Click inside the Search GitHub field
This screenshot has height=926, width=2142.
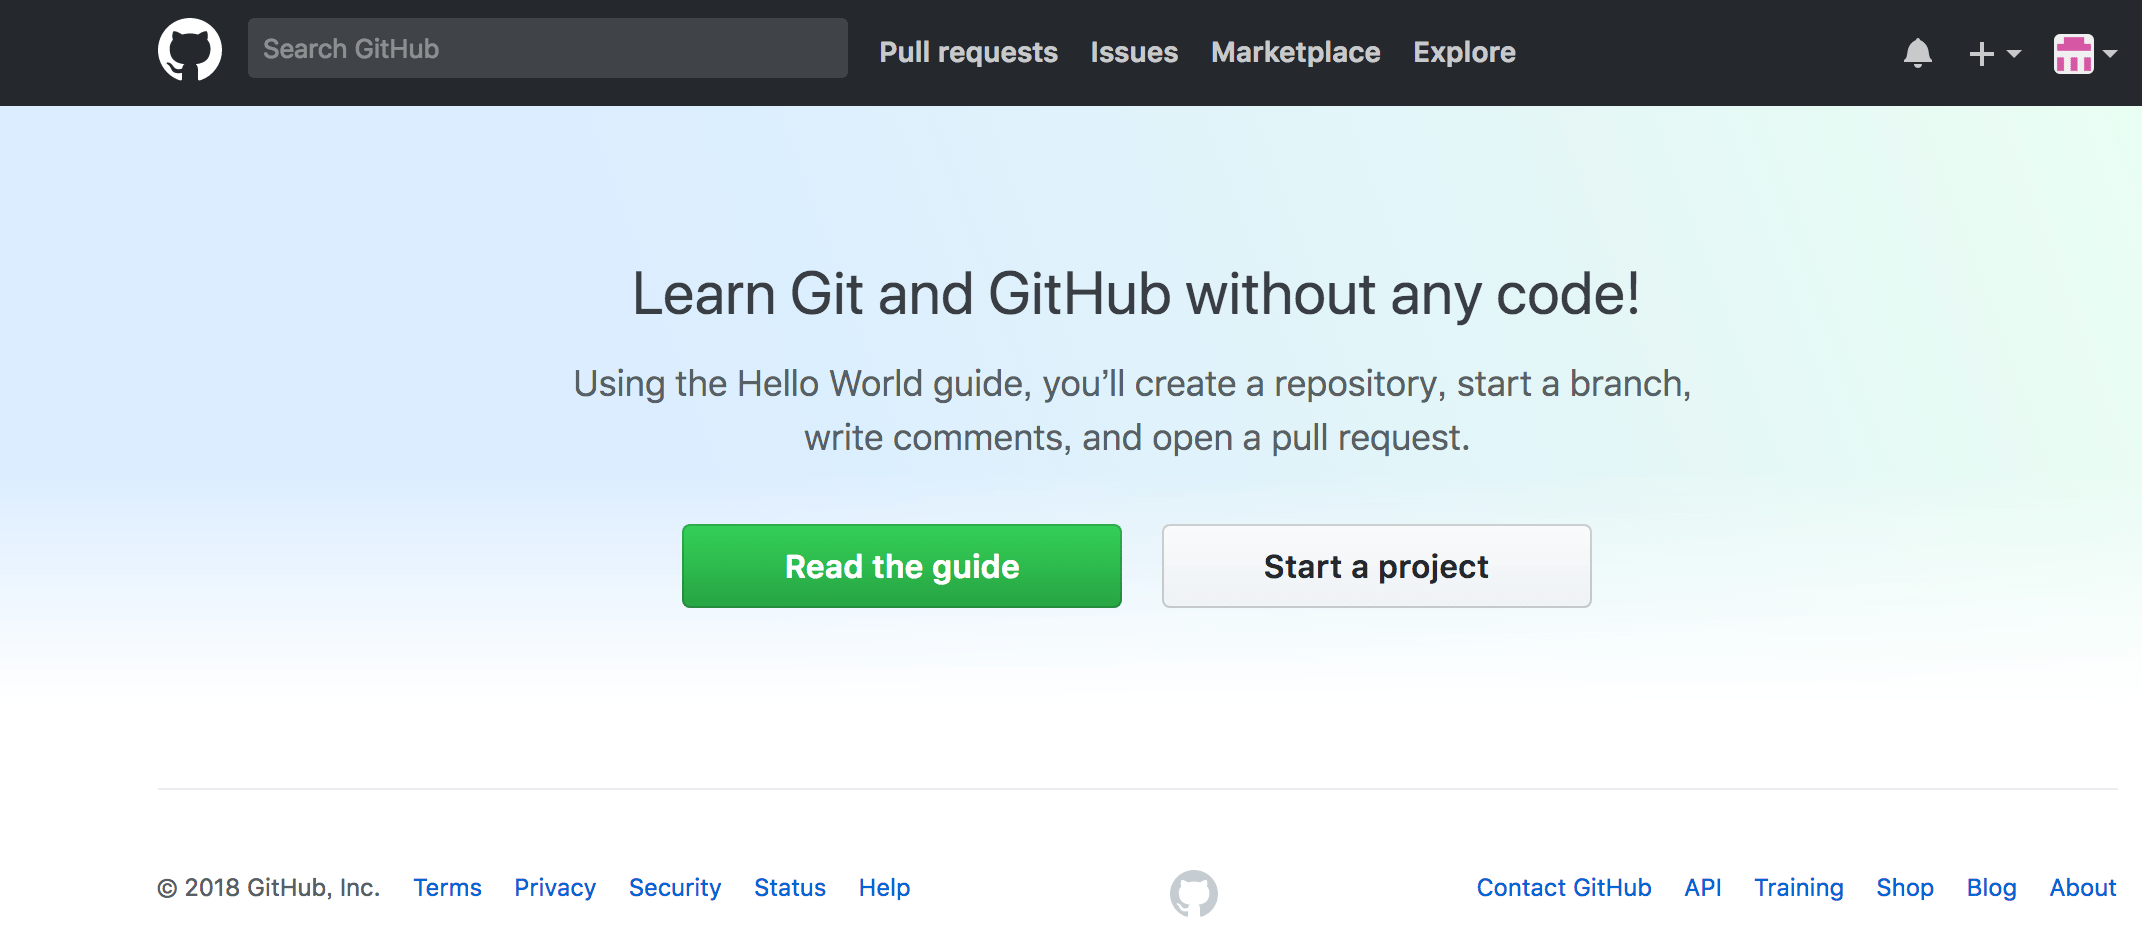click(x=547, y=47)
